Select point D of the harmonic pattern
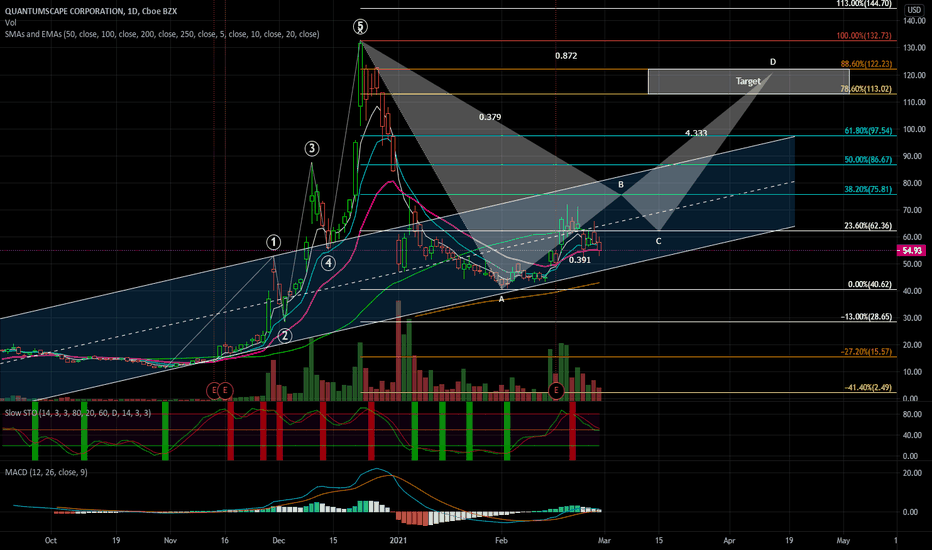Screen dimensions: 932x550 tap(773, 62)
